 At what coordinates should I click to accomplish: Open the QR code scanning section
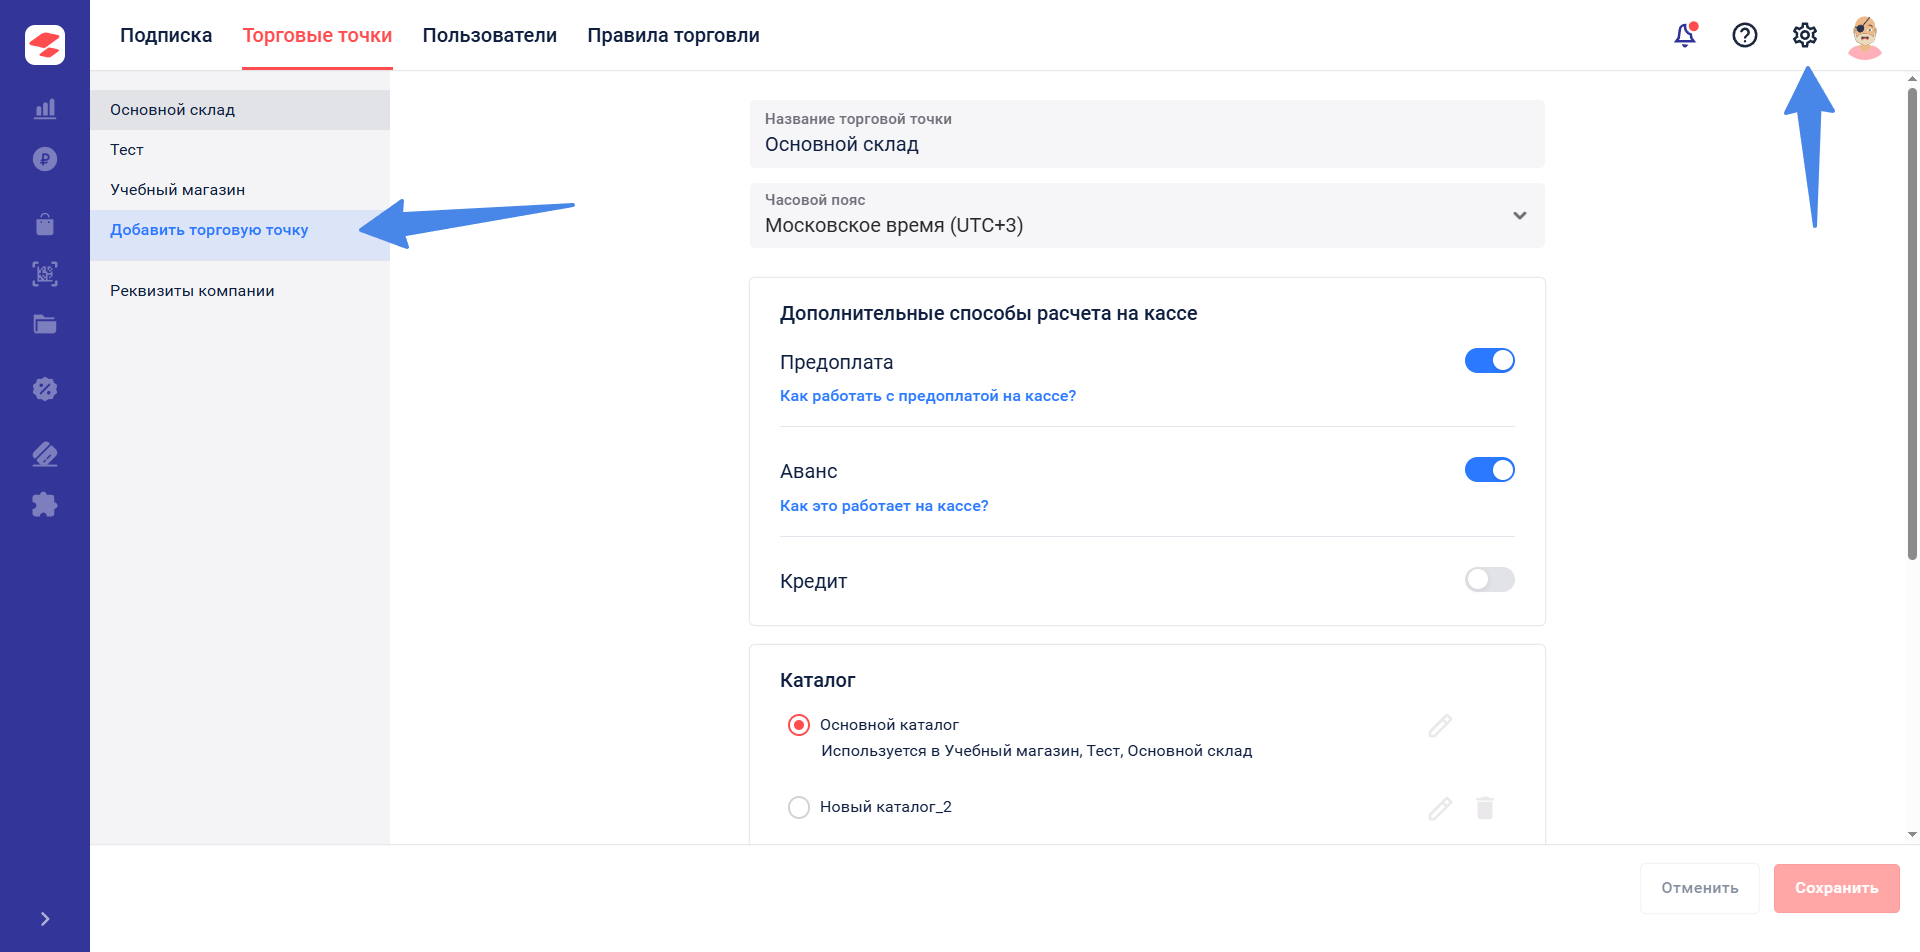click(45, 274)
